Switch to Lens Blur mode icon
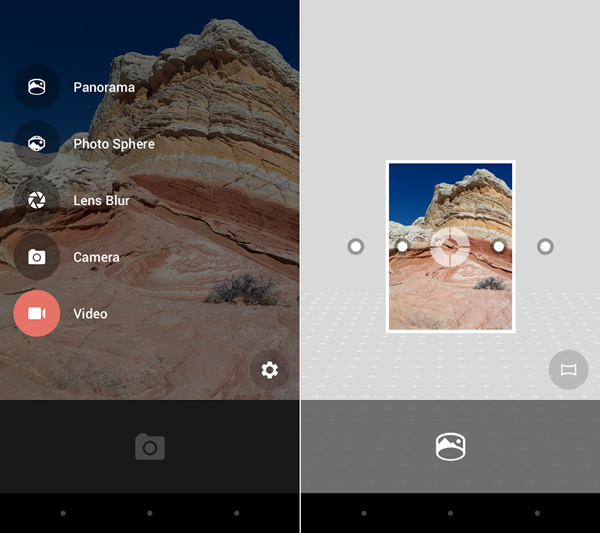This screenshot has height=533, width=600. [x=37, y=200]
